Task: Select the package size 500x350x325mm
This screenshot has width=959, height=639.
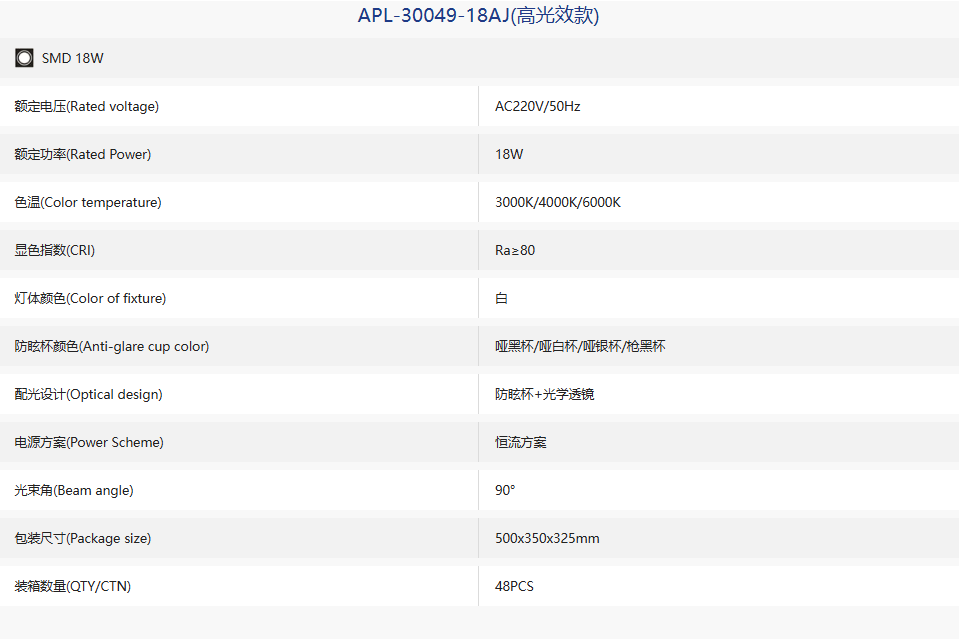Action: coord(547,538)
